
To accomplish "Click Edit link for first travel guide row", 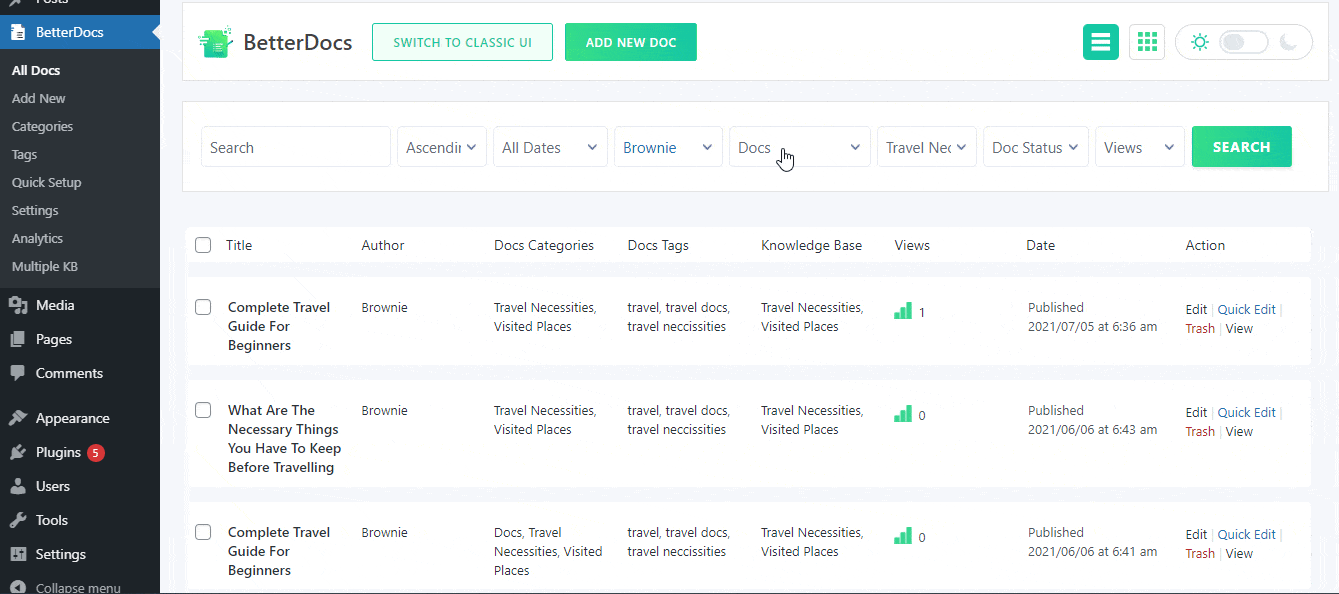I will tap(1196, 309).
